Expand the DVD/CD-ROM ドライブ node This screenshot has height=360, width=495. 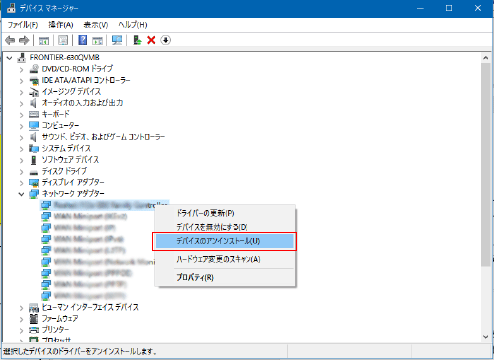(22, 69)
